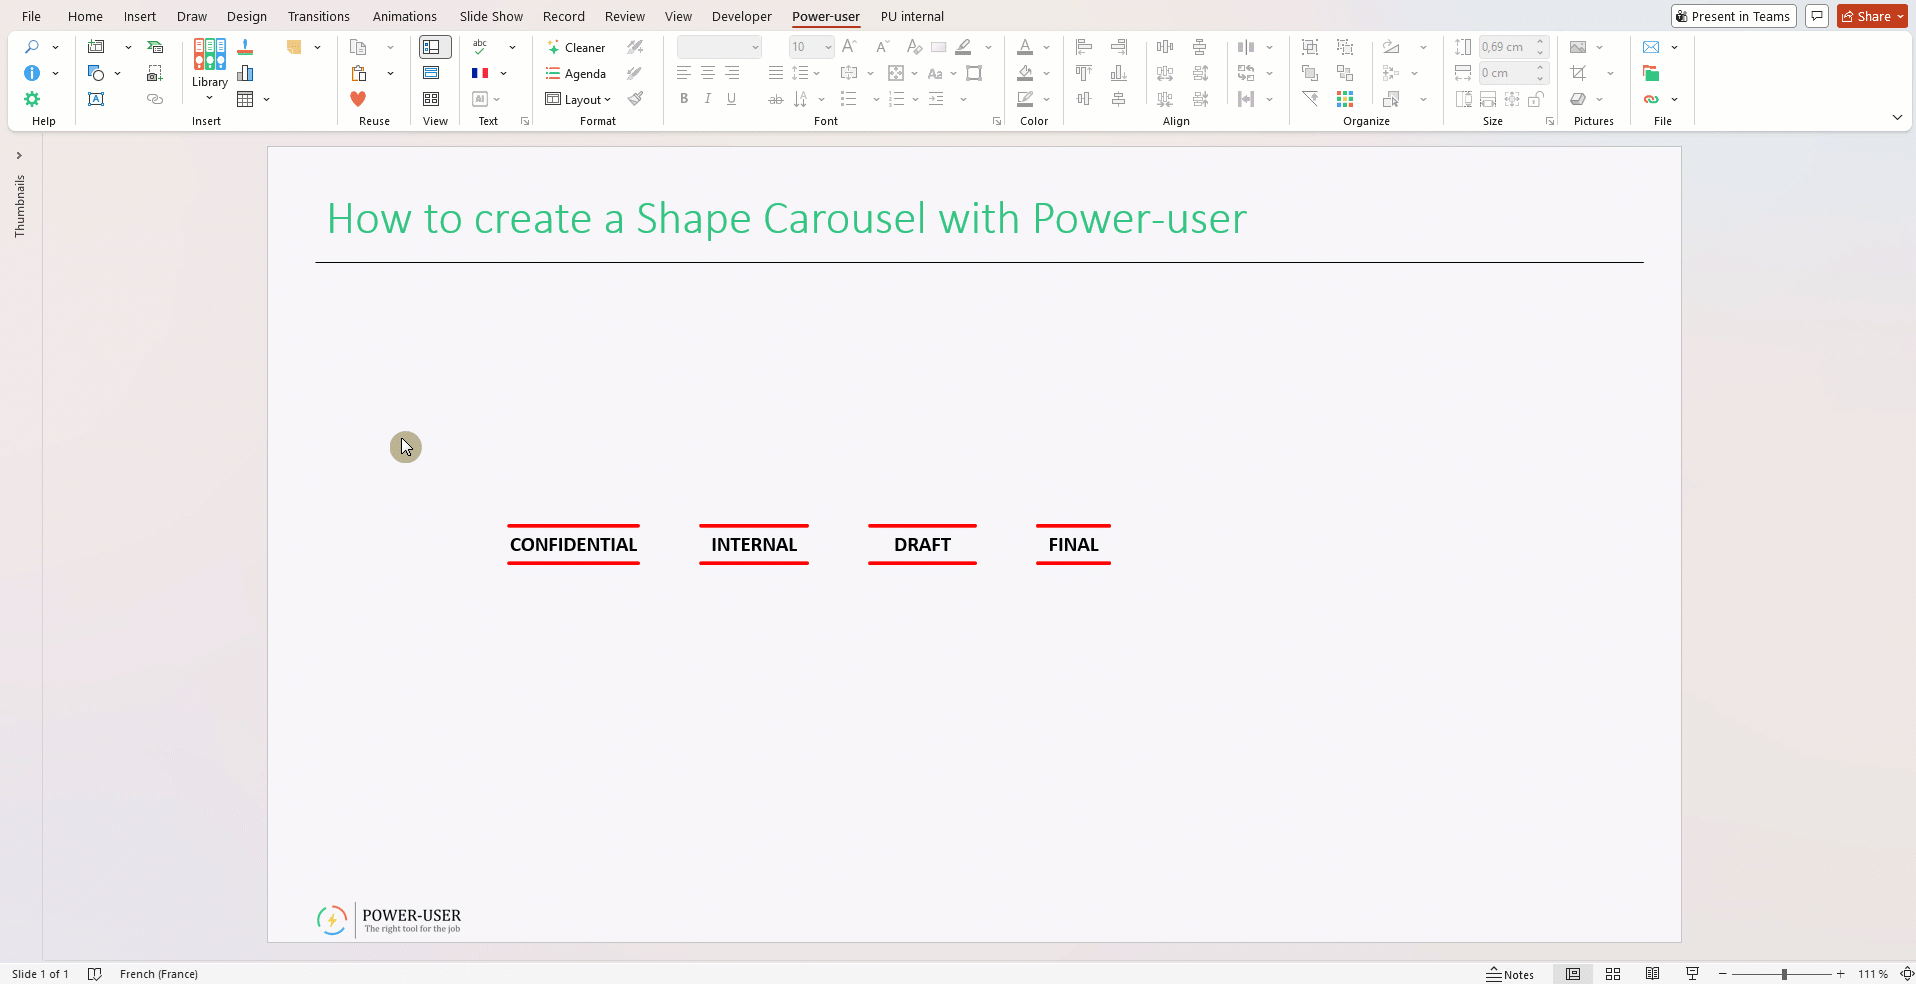Click the text highlight color button

pos(964,47)
